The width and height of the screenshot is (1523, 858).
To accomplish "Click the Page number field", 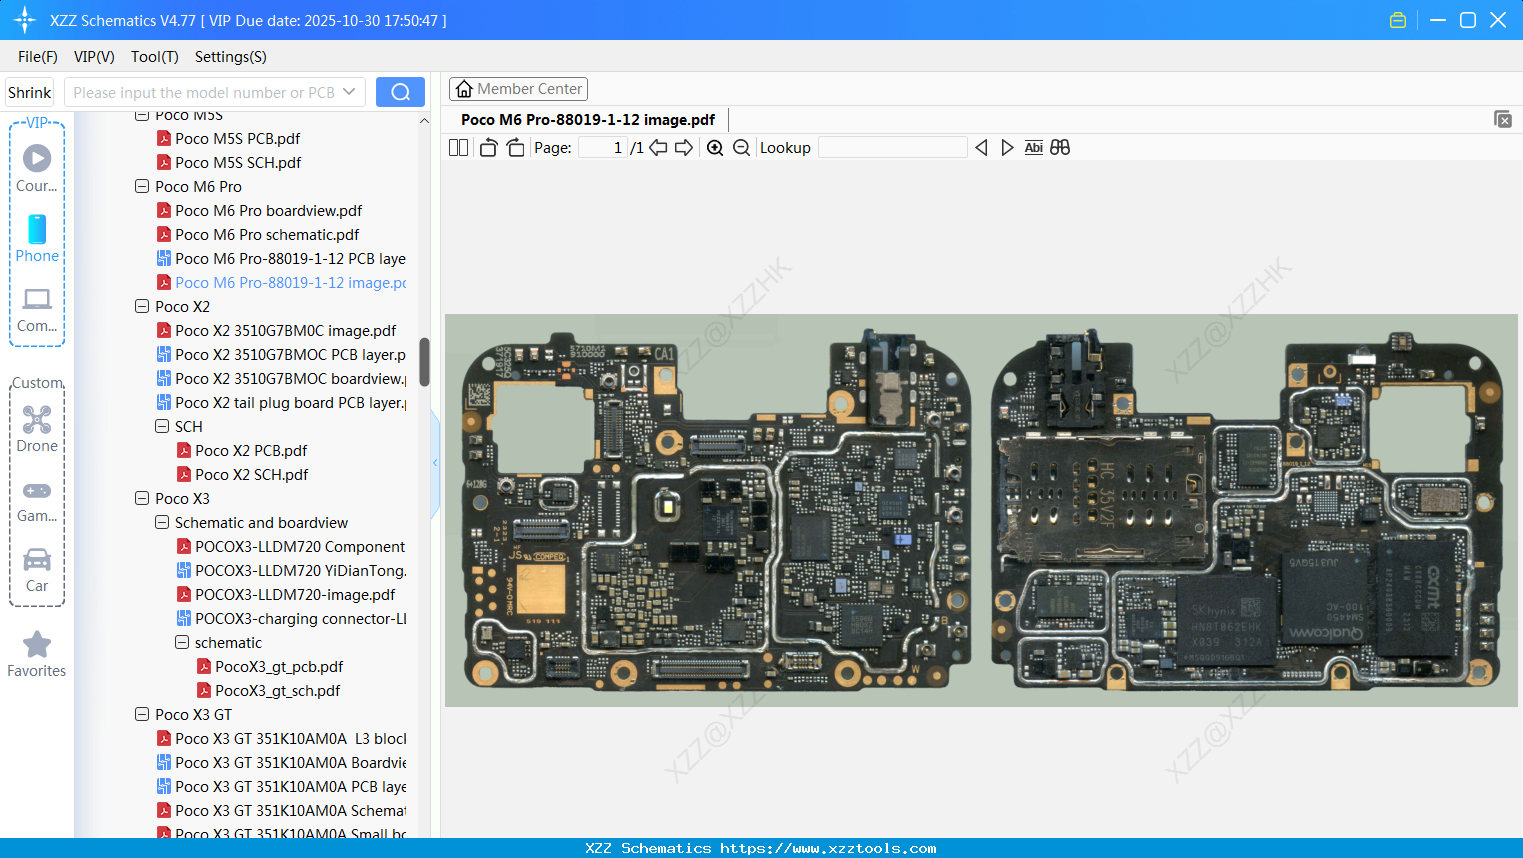I will [x=604, y=148].
